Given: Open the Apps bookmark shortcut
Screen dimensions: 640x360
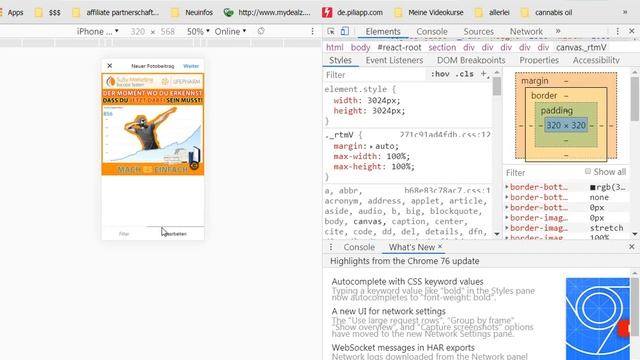Looking at the screenshot, I should 11,12.
